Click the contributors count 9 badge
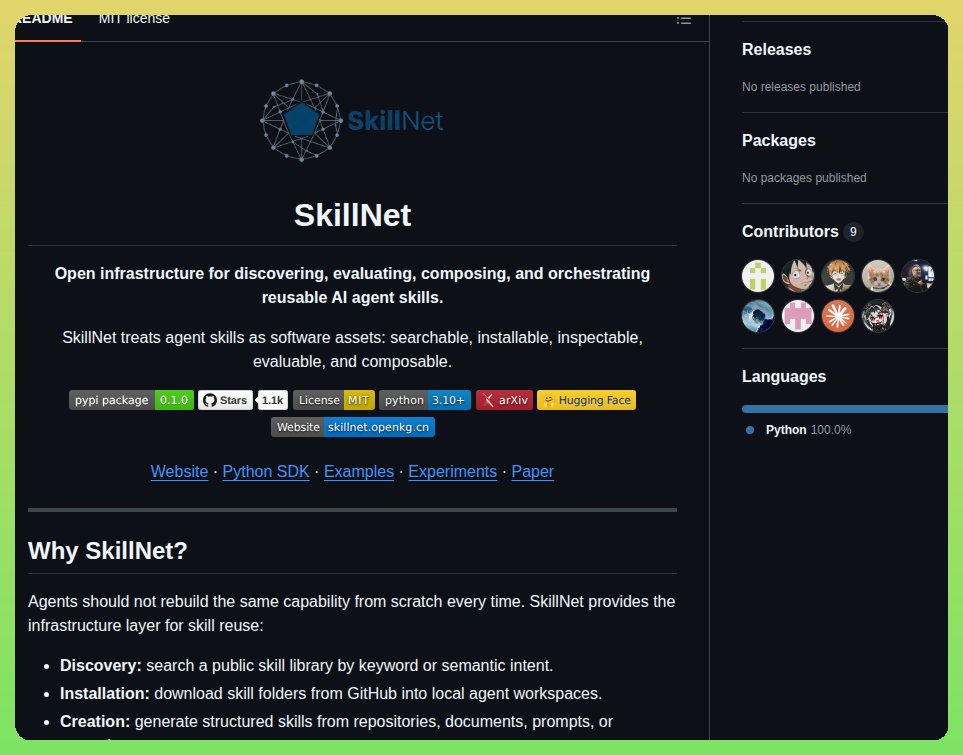This screenshot has height=755, width=963. (853, 232)
